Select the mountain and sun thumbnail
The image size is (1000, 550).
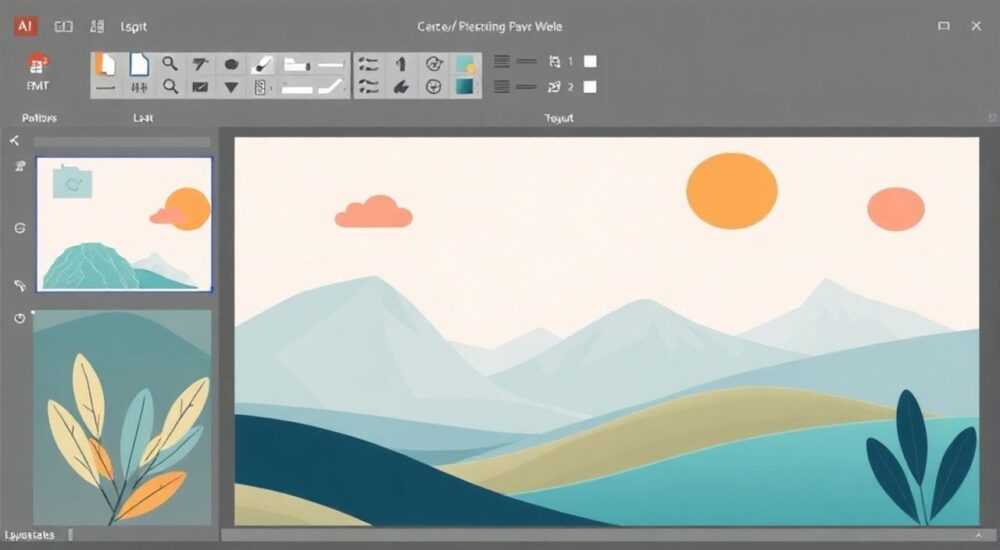[x=124, y=225]
